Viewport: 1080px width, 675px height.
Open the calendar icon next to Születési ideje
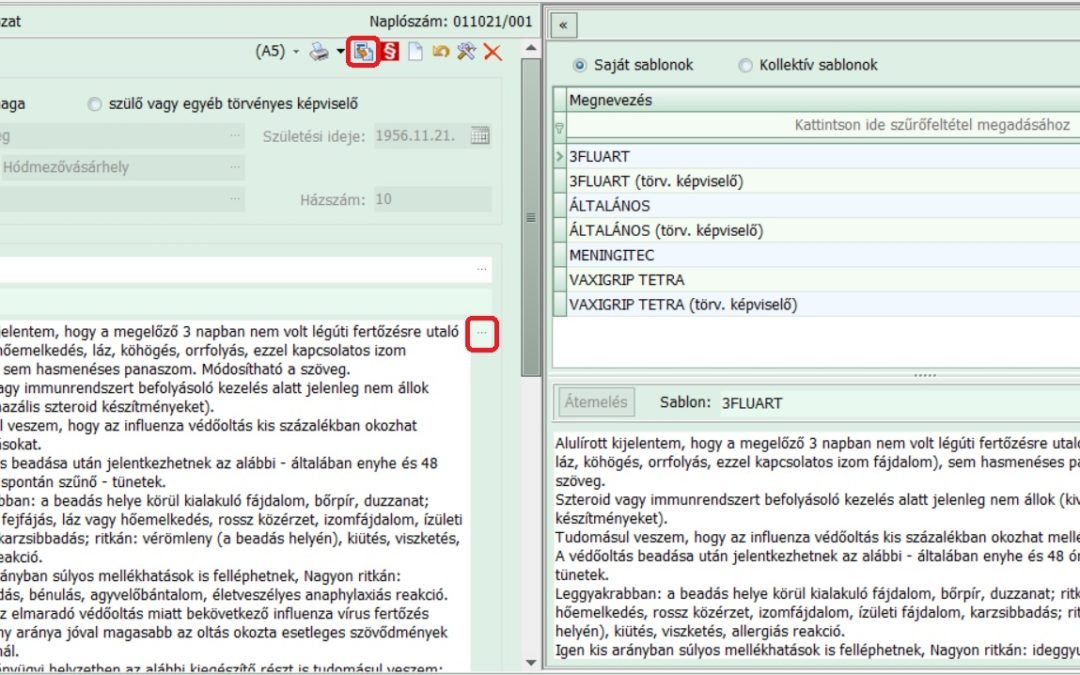[480, 136]
